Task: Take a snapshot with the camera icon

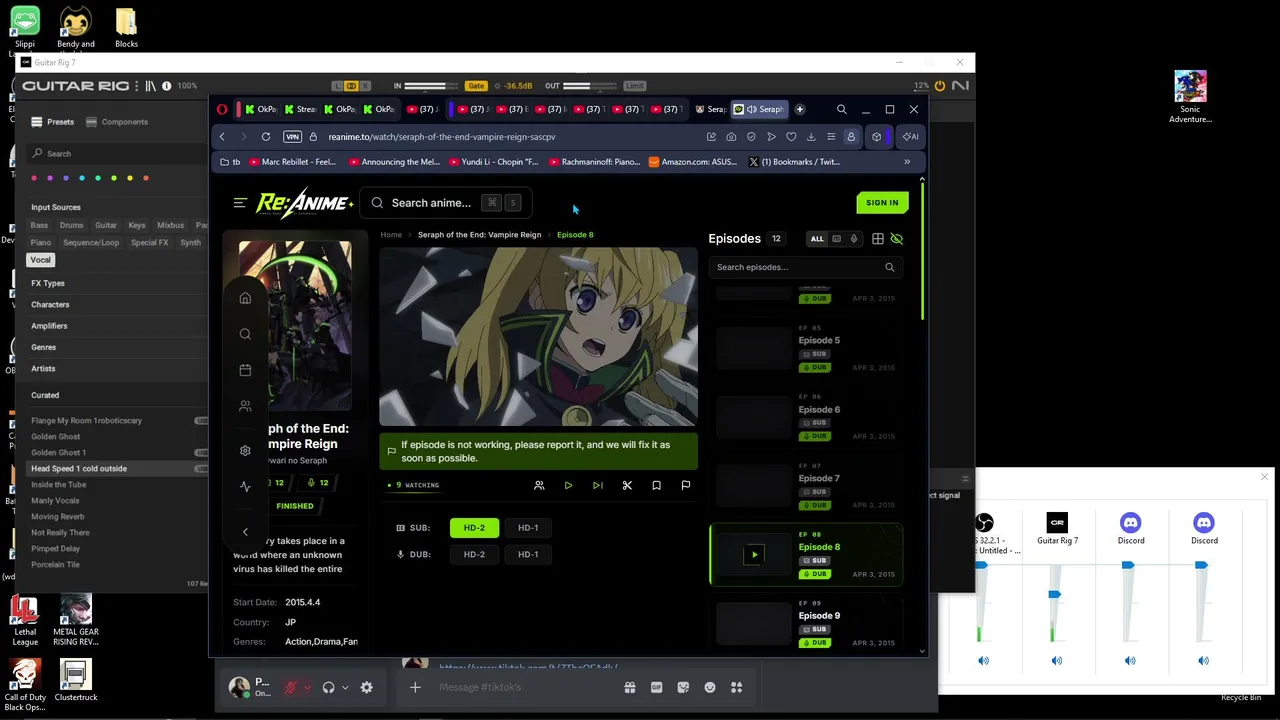Action: [x=731, y=137]
